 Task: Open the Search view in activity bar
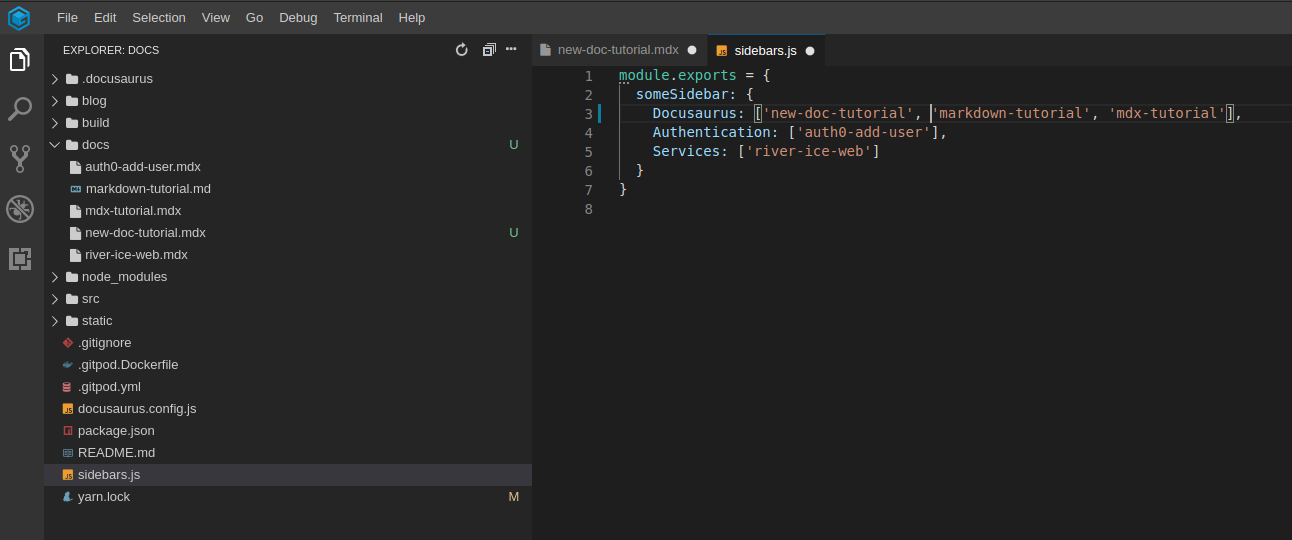click(x=20, y=109)
